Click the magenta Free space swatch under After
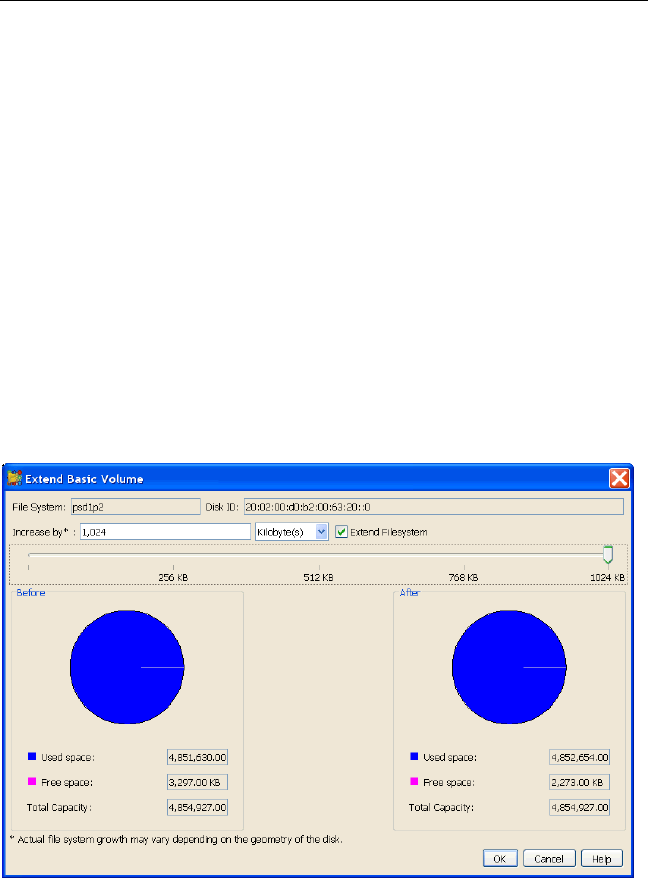648x878 pixels. point(414,781)
